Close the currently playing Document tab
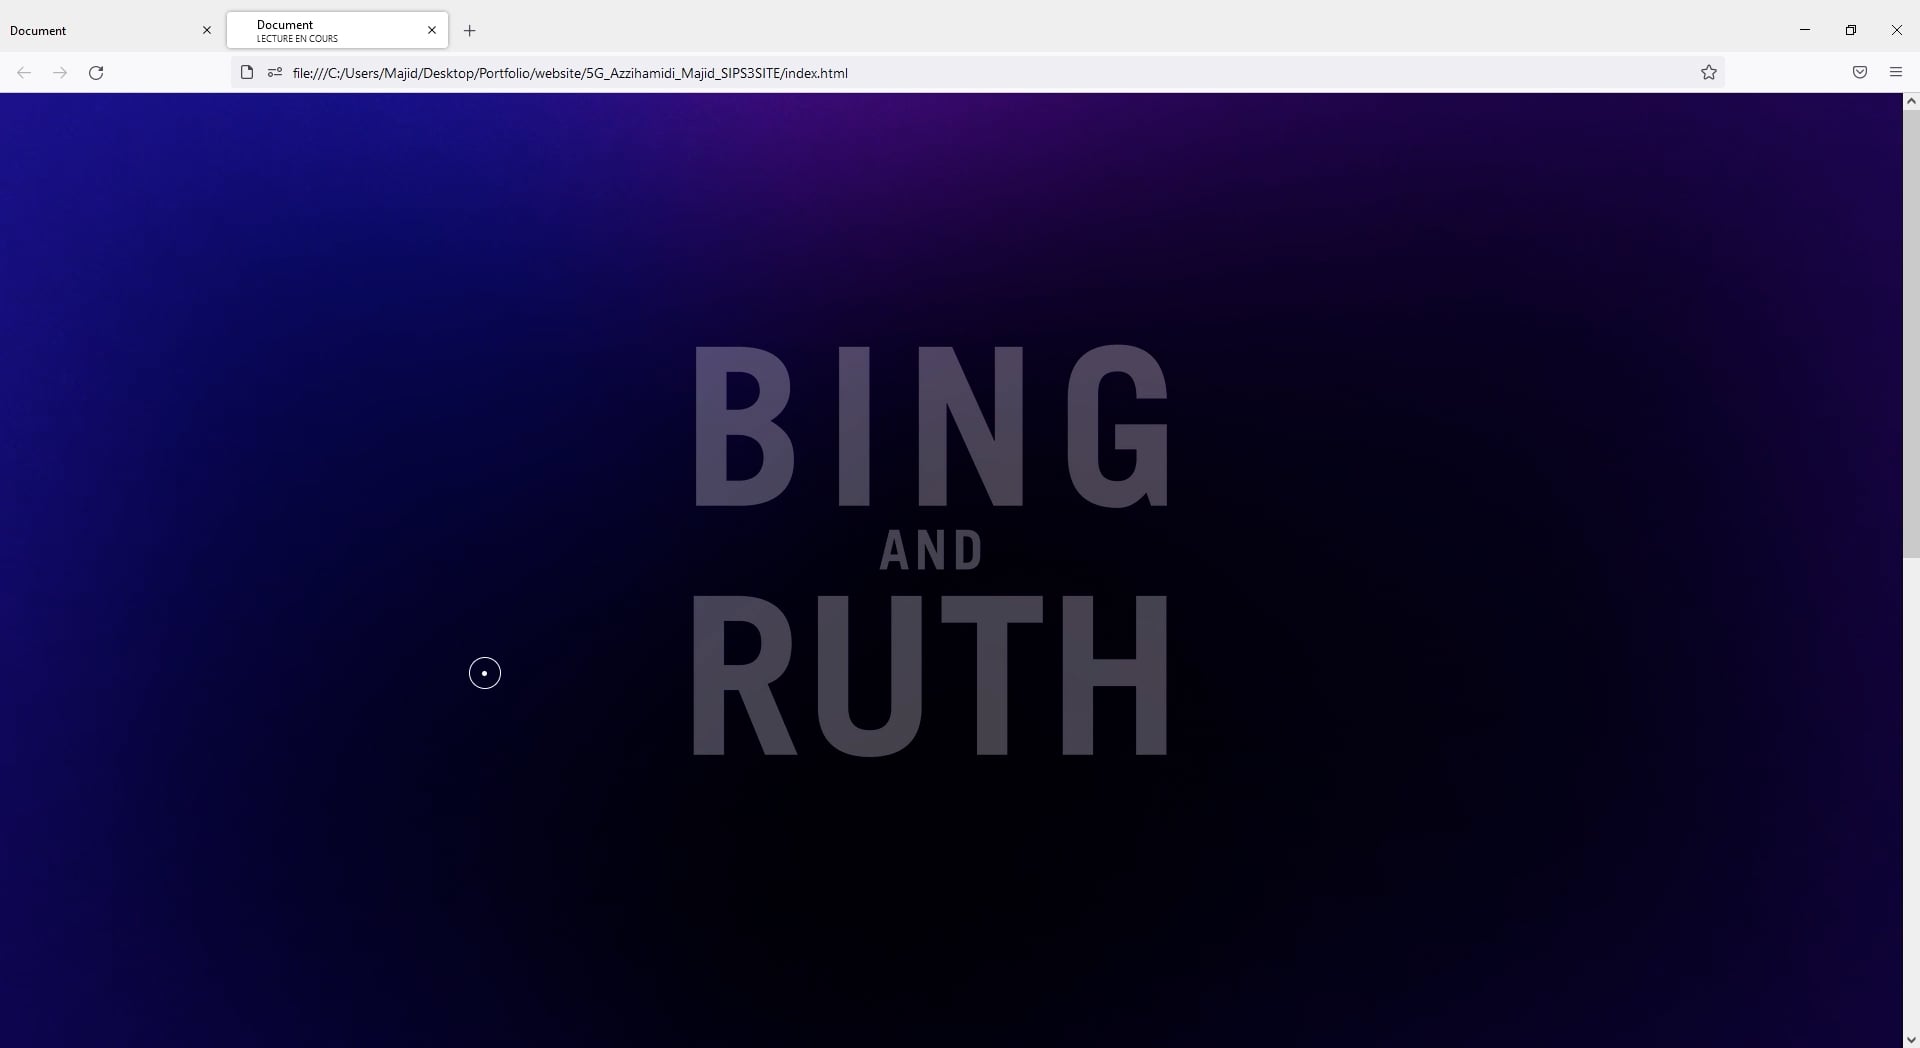Image resolution: width=1920 pixels, height=1048 pixels. tap(431, 30)
